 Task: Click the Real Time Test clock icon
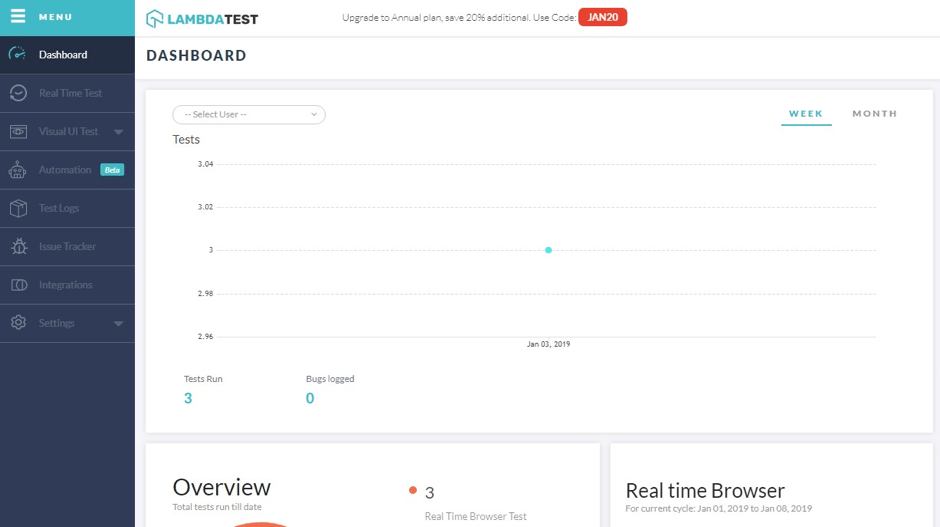(x=18, y=93)
